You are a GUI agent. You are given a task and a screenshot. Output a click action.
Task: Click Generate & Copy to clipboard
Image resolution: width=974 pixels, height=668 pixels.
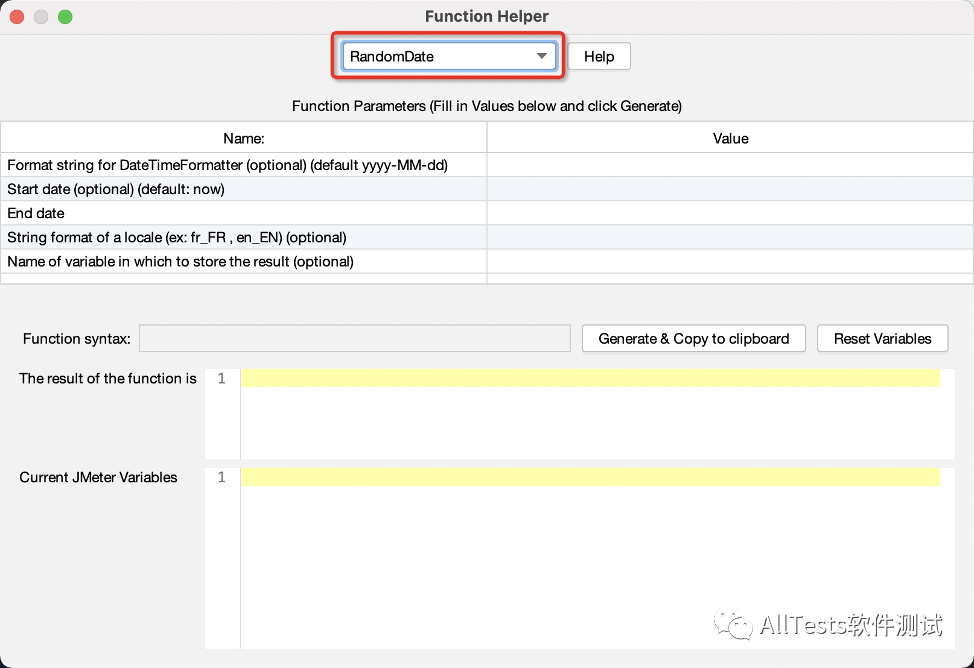tap(694, 339)
